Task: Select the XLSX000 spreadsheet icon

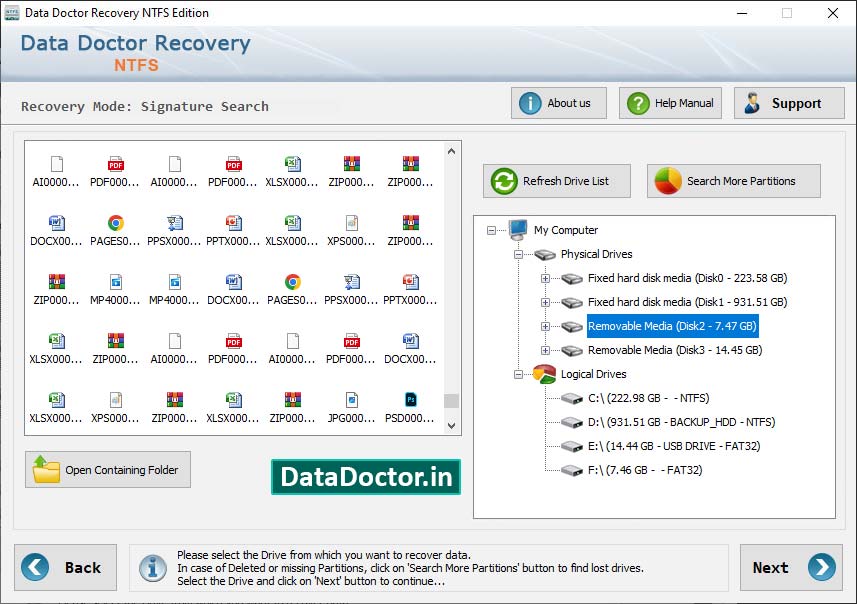Action: coord(293,163)
